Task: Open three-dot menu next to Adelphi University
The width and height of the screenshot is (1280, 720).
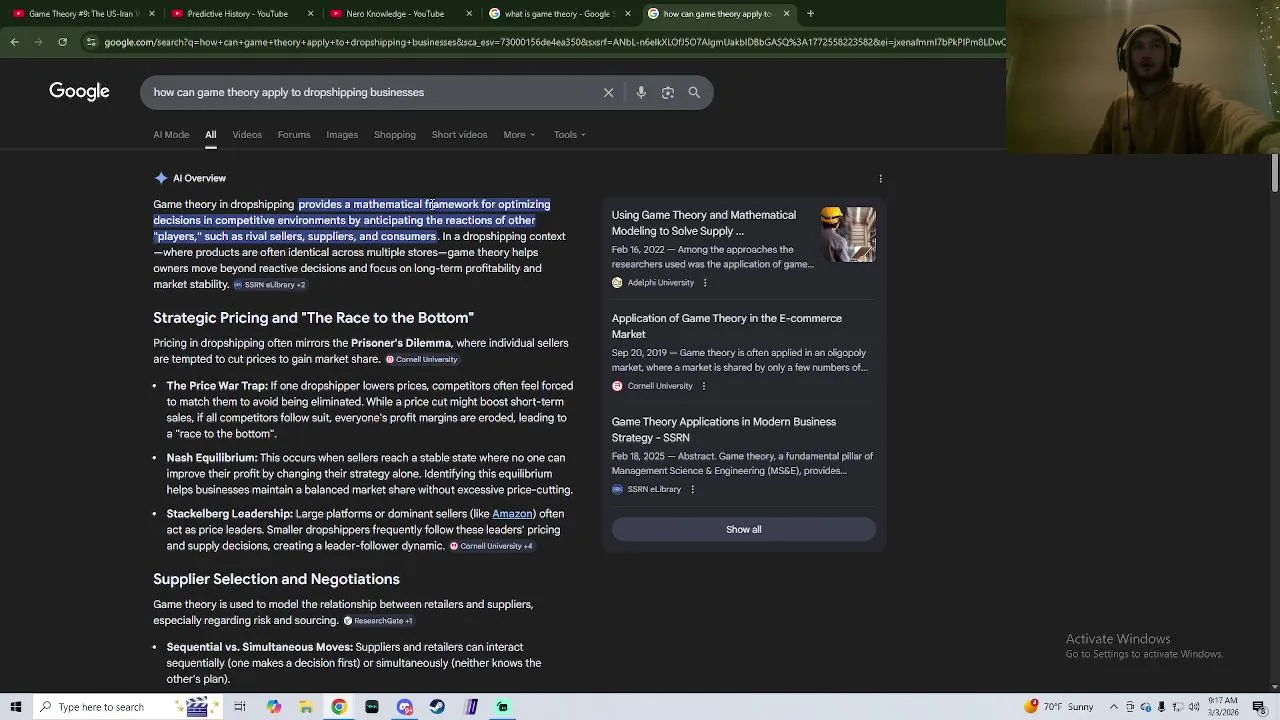Action: [x=705, y=283]
